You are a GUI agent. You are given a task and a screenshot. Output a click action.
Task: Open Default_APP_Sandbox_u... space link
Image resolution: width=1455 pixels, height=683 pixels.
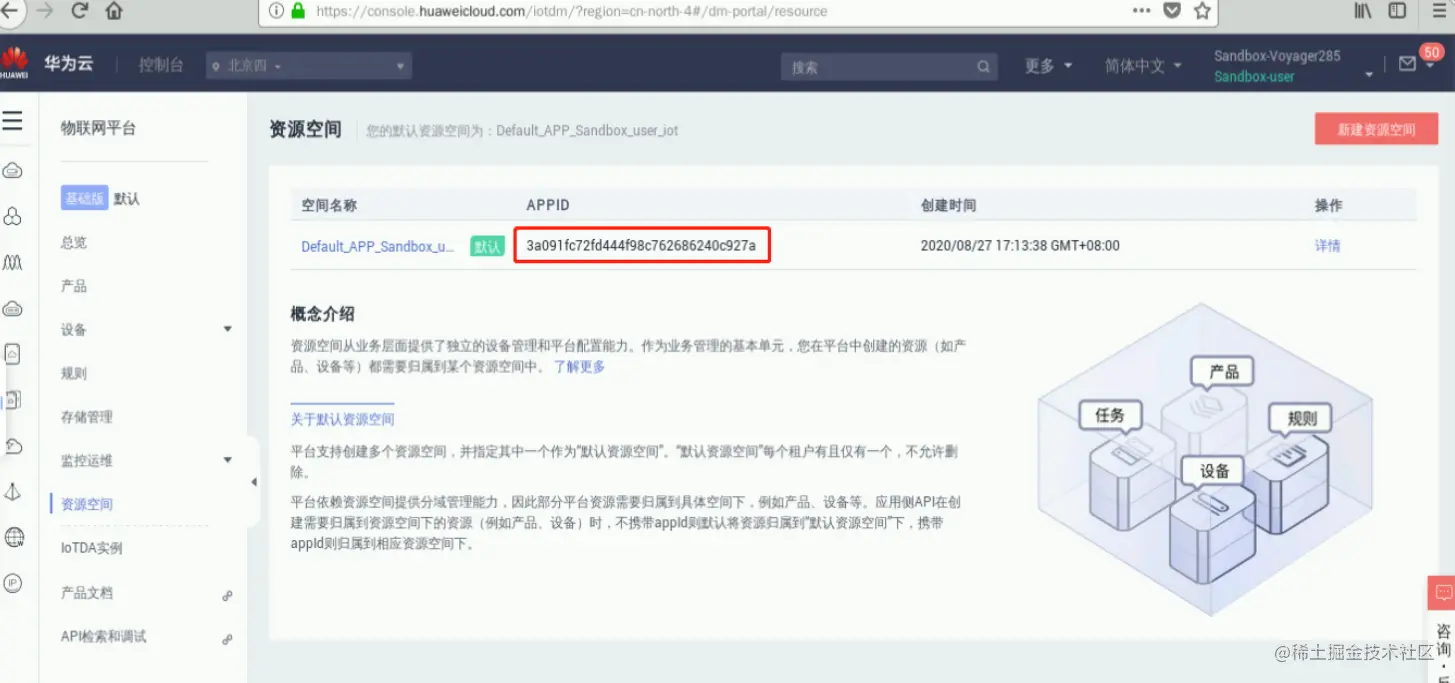[378, 246]
